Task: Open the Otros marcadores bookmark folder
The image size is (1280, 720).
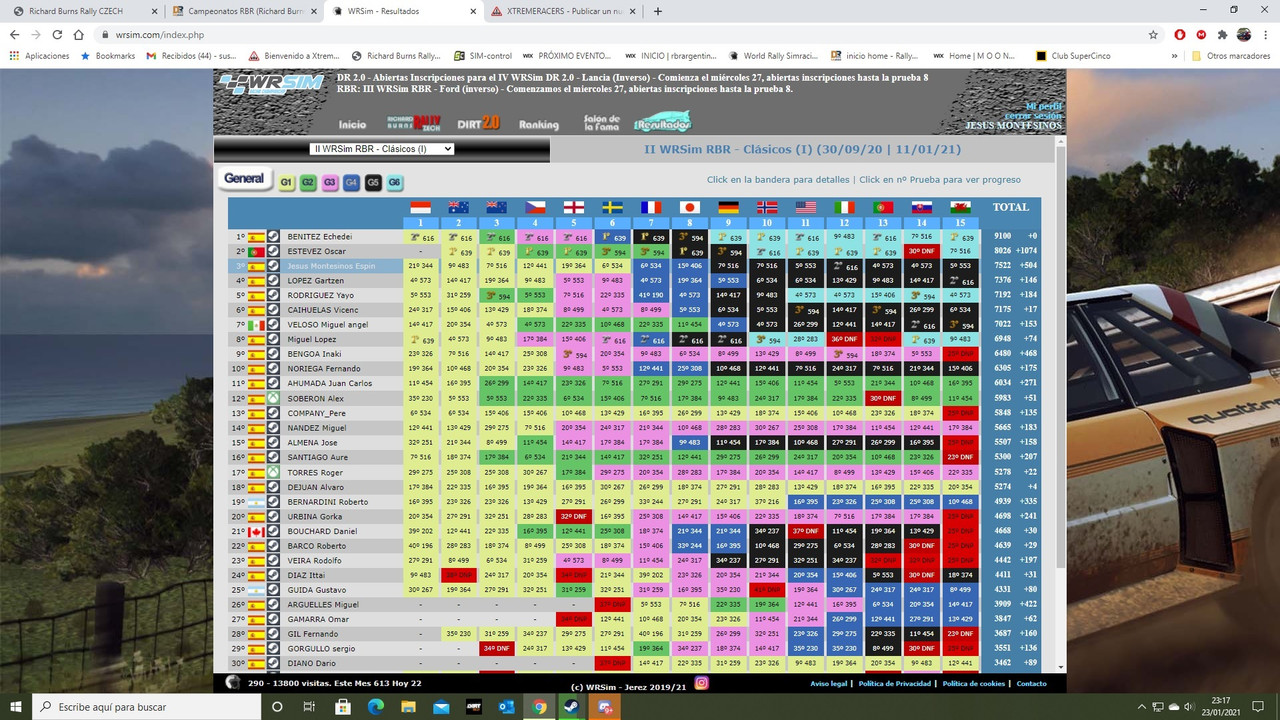Action: pyautogui.click(x=1232, y=56)
